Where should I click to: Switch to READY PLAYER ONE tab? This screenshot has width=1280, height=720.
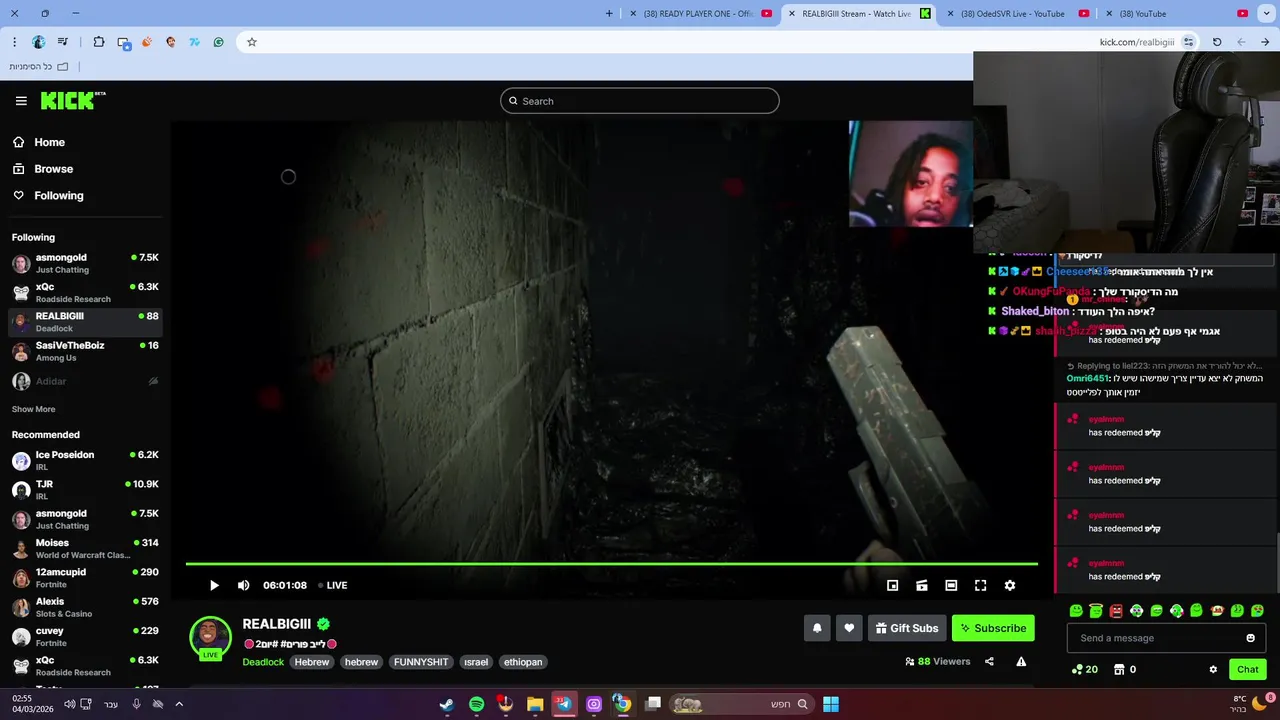coord(699,14)
